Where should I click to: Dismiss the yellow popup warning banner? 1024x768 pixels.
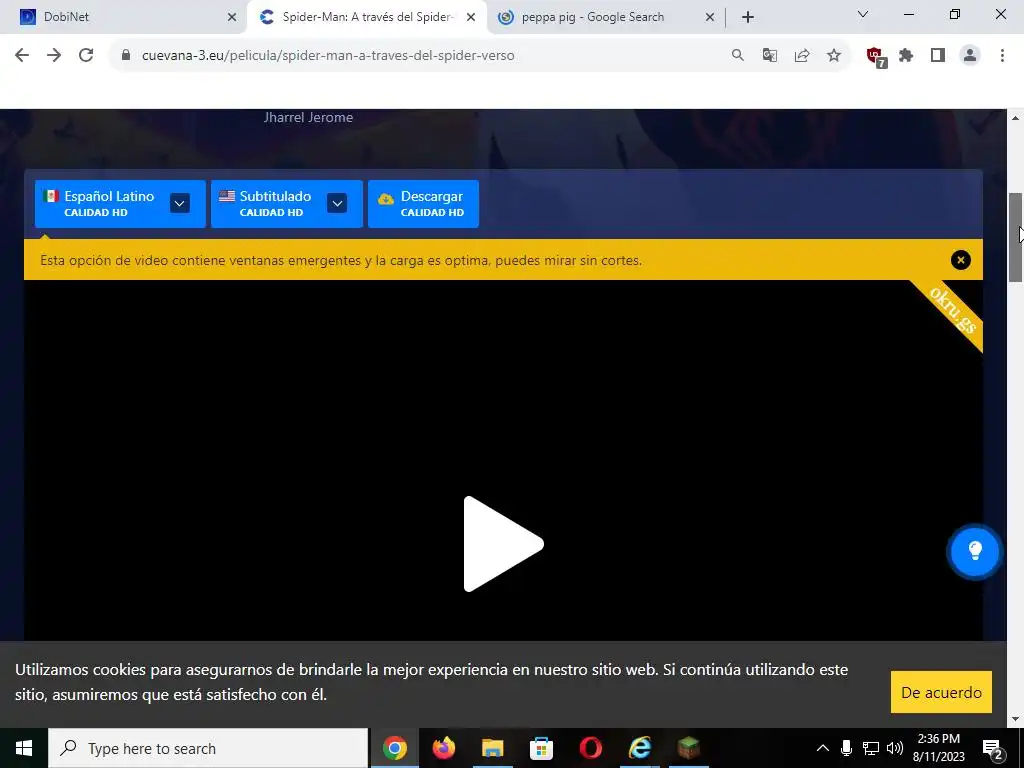pos(961,260)
